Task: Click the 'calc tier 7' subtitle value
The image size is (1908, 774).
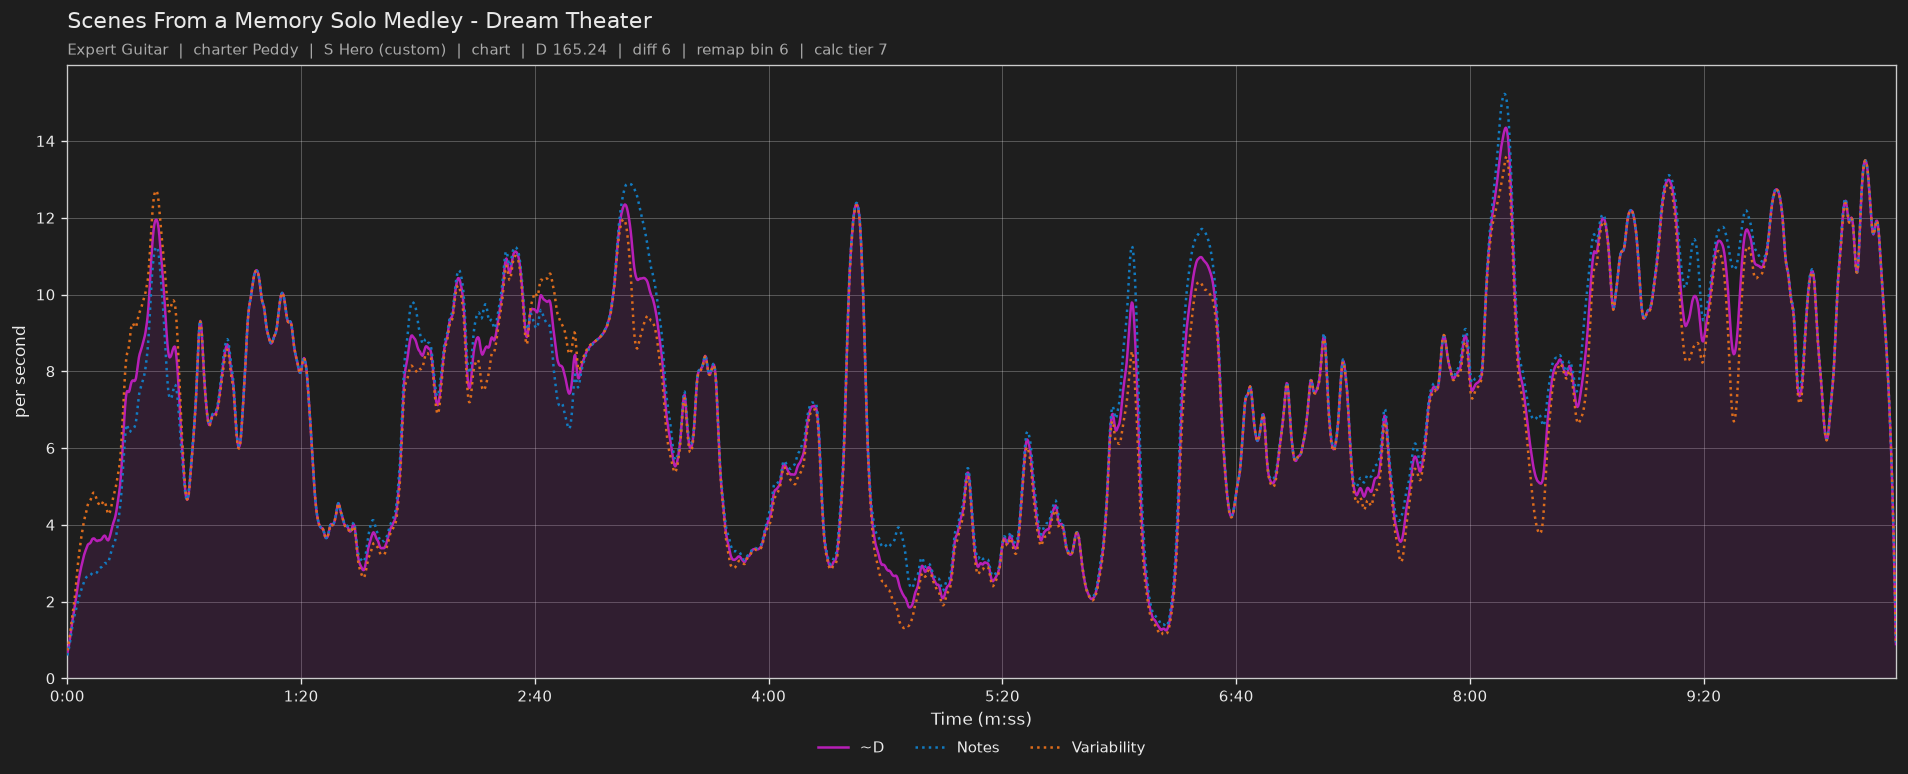Action: click(x=851, y=50)
